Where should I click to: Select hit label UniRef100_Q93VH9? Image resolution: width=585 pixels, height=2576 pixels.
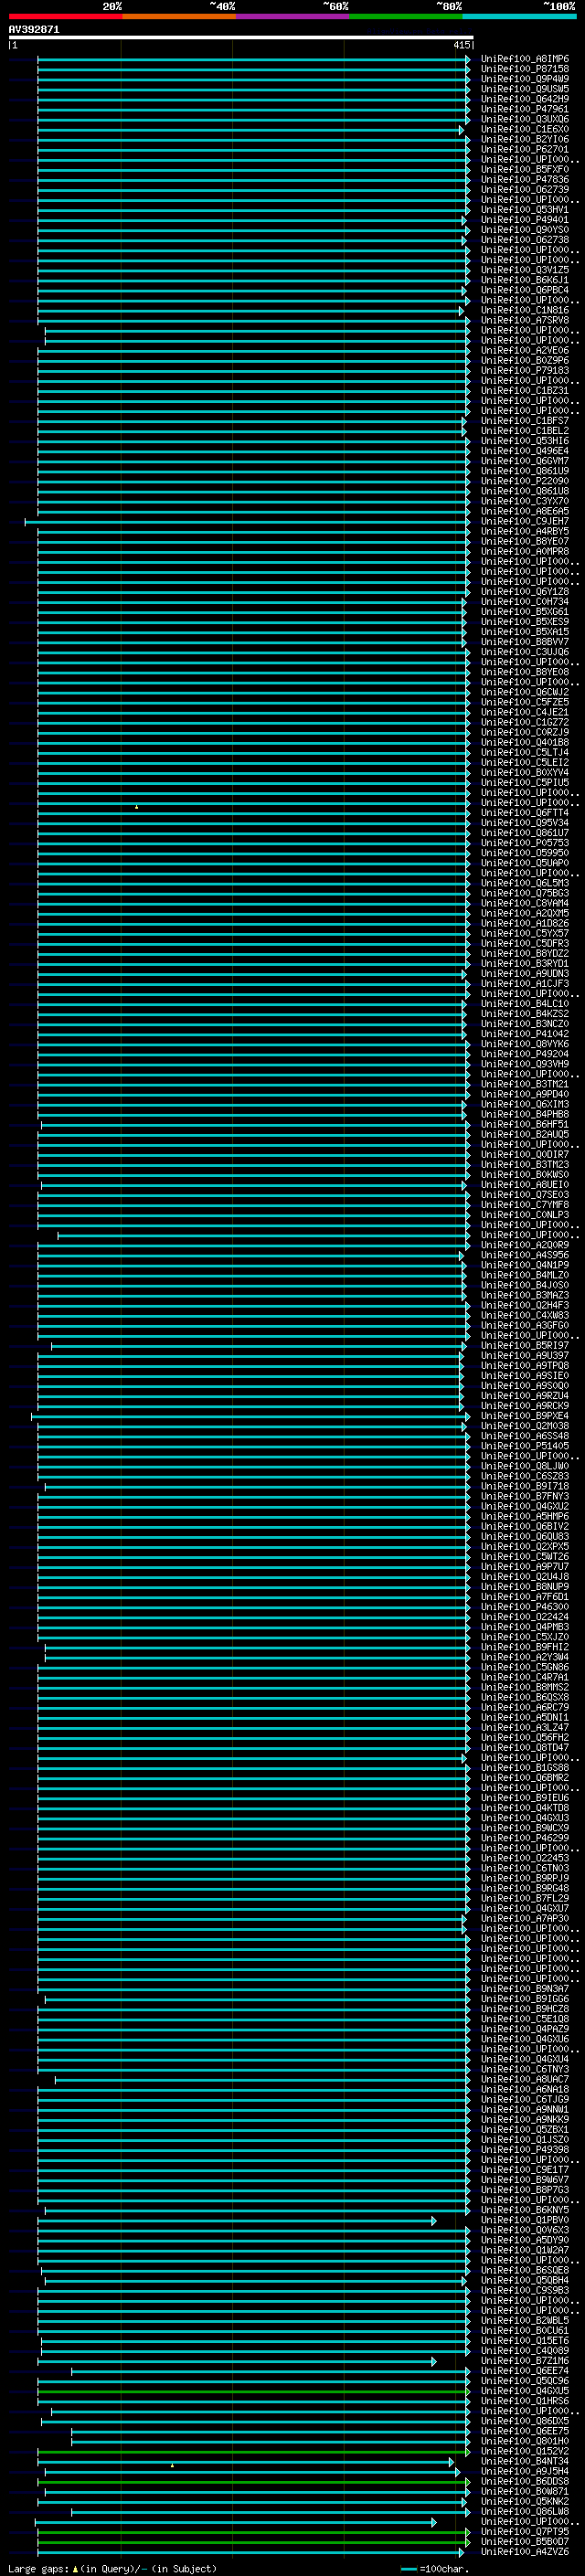pos(525,1064)
